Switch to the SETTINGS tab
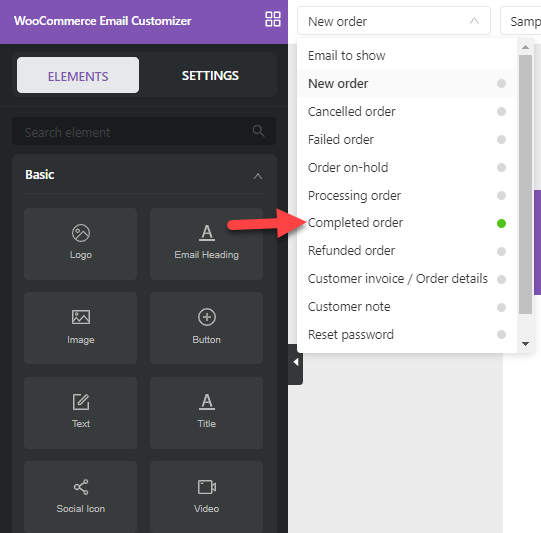 click(210, 75)
